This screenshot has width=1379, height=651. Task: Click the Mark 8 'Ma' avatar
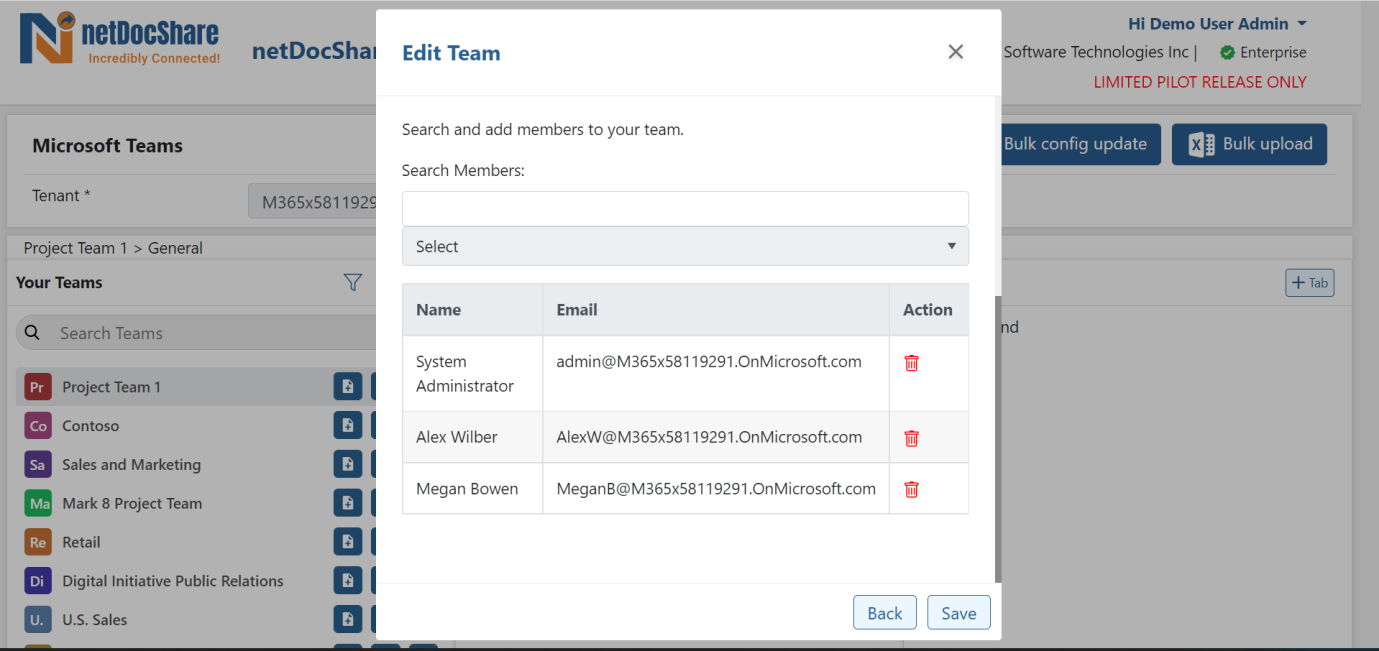38,503
